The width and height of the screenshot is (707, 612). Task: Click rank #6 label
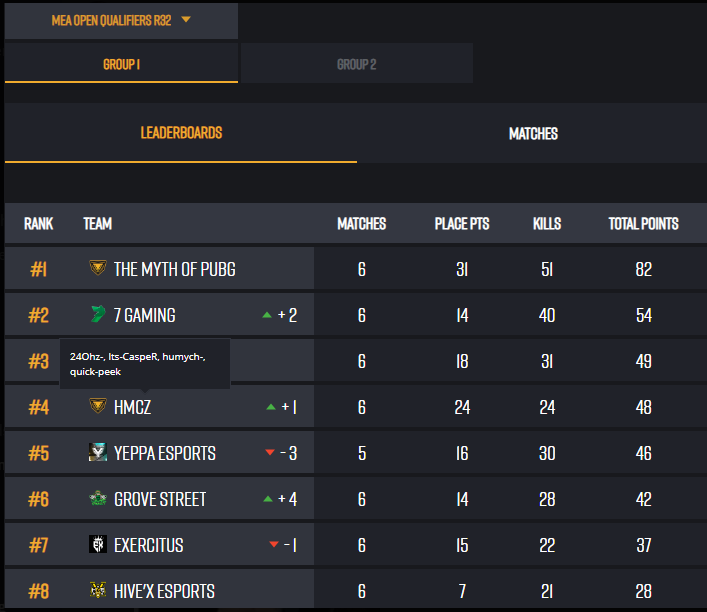point(38,499)
